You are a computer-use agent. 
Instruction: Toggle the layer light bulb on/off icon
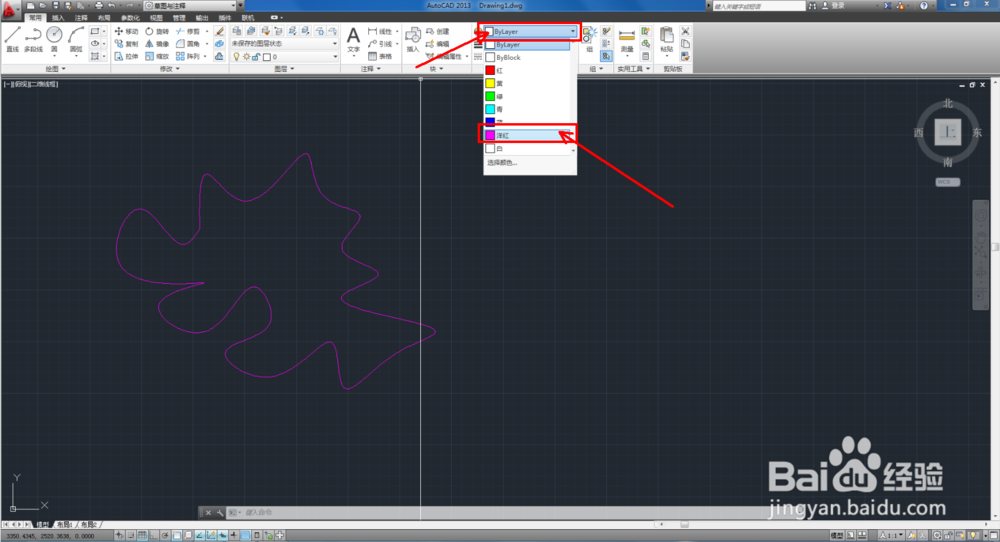[237, 57]
